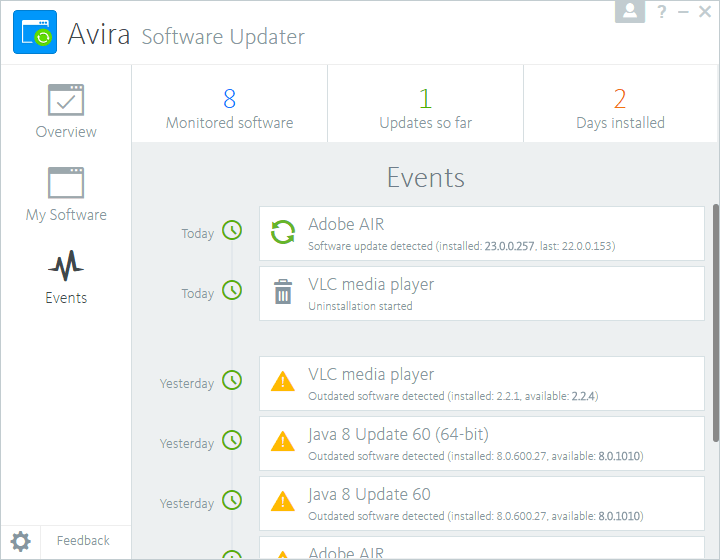Click the Yesterday label next to Java 8 Update 60 (64-bit)
The height and width of the screenshot is (560, 720).
click(x=186, y=444)
